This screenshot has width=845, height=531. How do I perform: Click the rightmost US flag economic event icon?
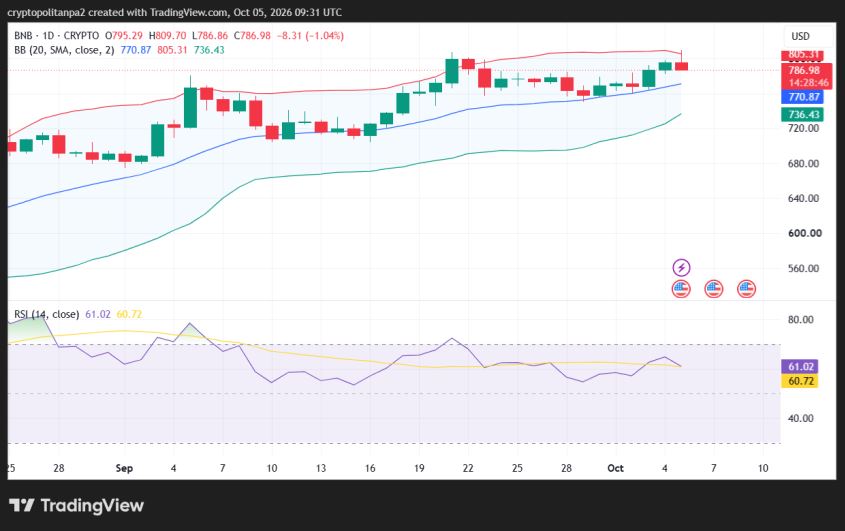pos(746,289)
